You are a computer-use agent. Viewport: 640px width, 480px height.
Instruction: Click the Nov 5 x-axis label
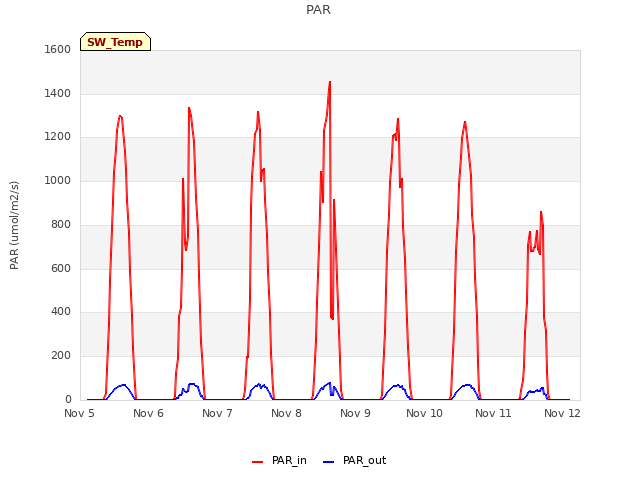pyautogui.click(x=79, y=413)
